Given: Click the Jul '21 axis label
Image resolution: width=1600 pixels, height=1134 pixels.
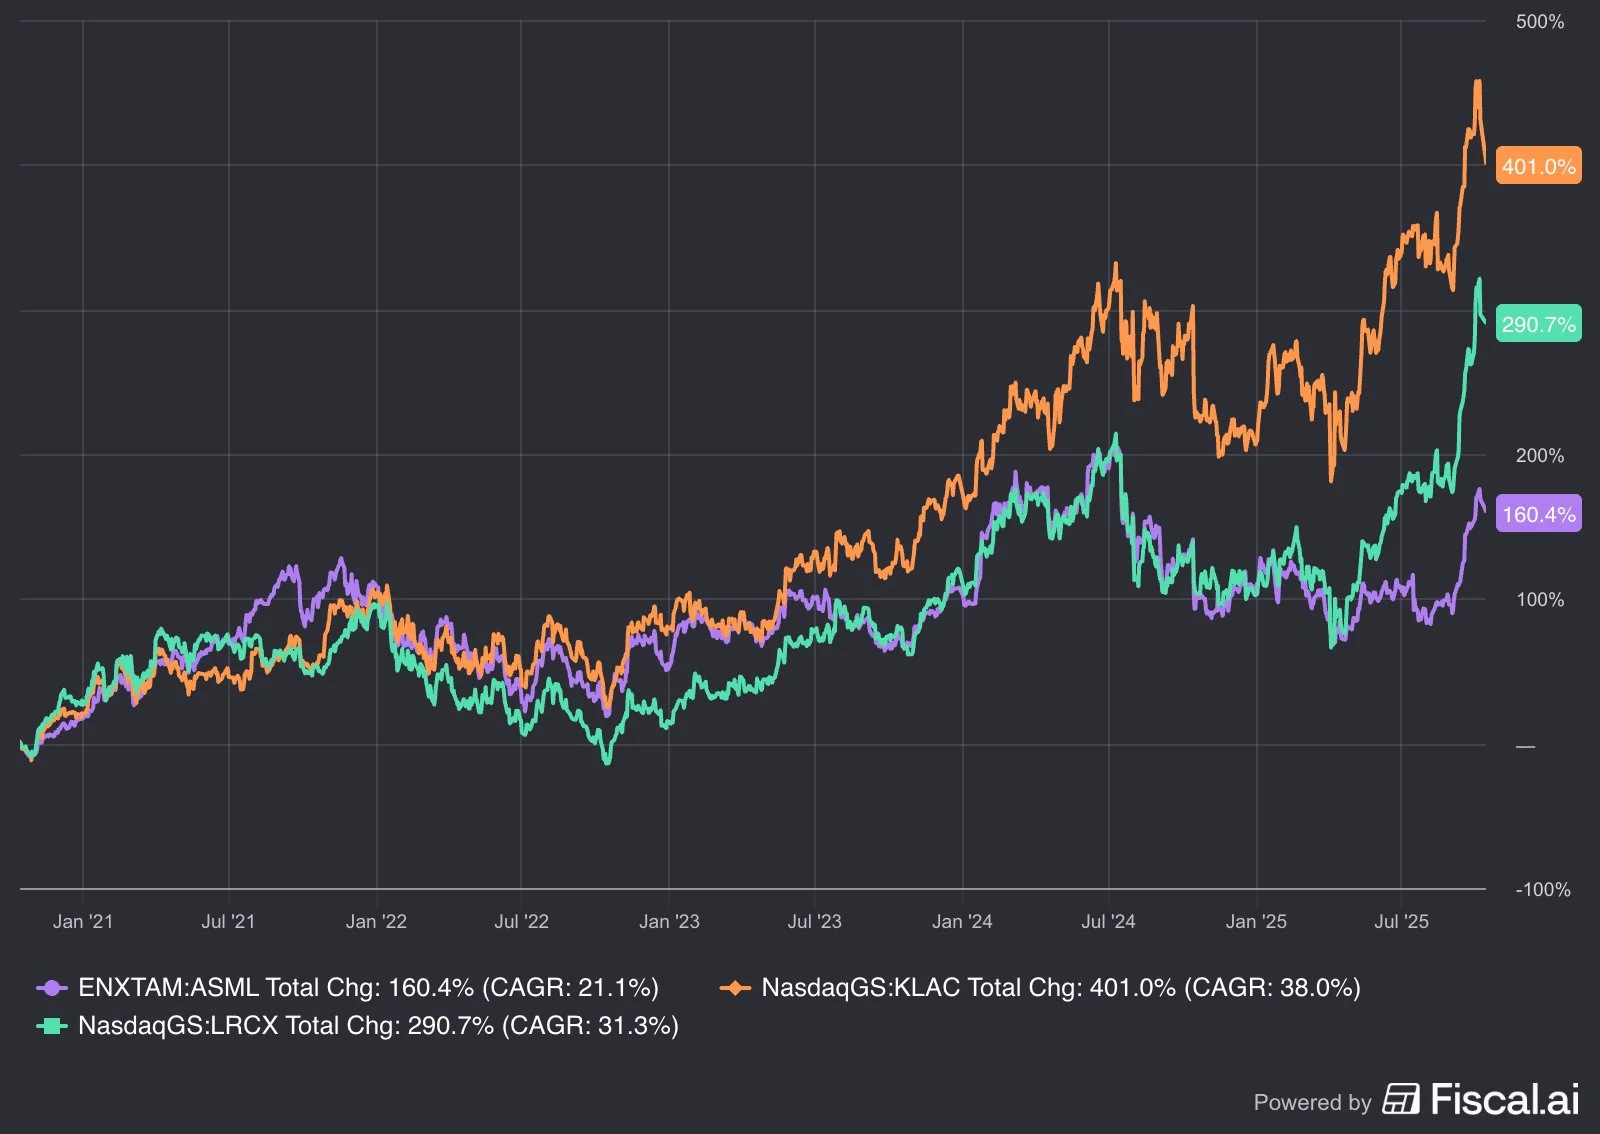Looking at the screenshot, I should click(x=228, y=921).
